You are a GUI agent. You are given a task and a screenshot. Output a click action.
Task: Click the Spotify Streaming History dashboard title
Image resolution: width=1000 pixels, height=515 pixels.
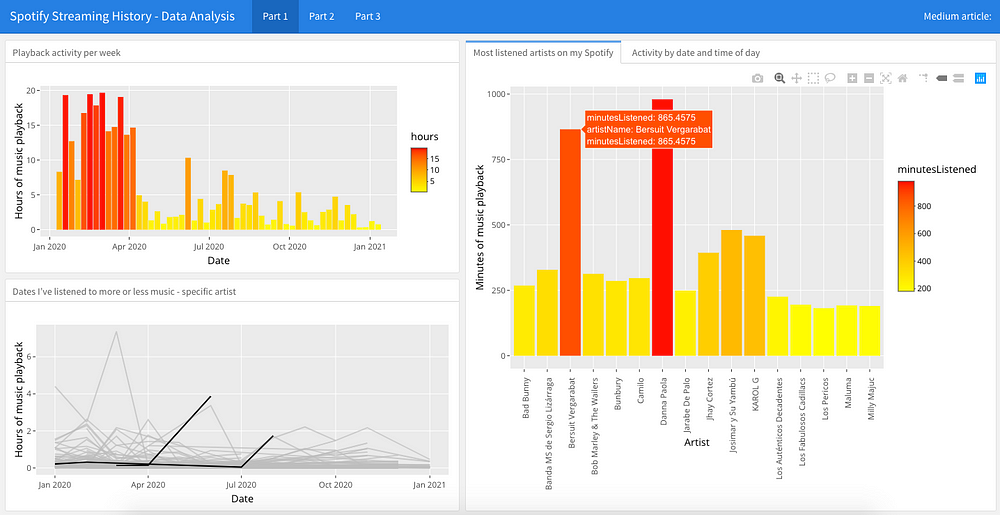point(122,16)
